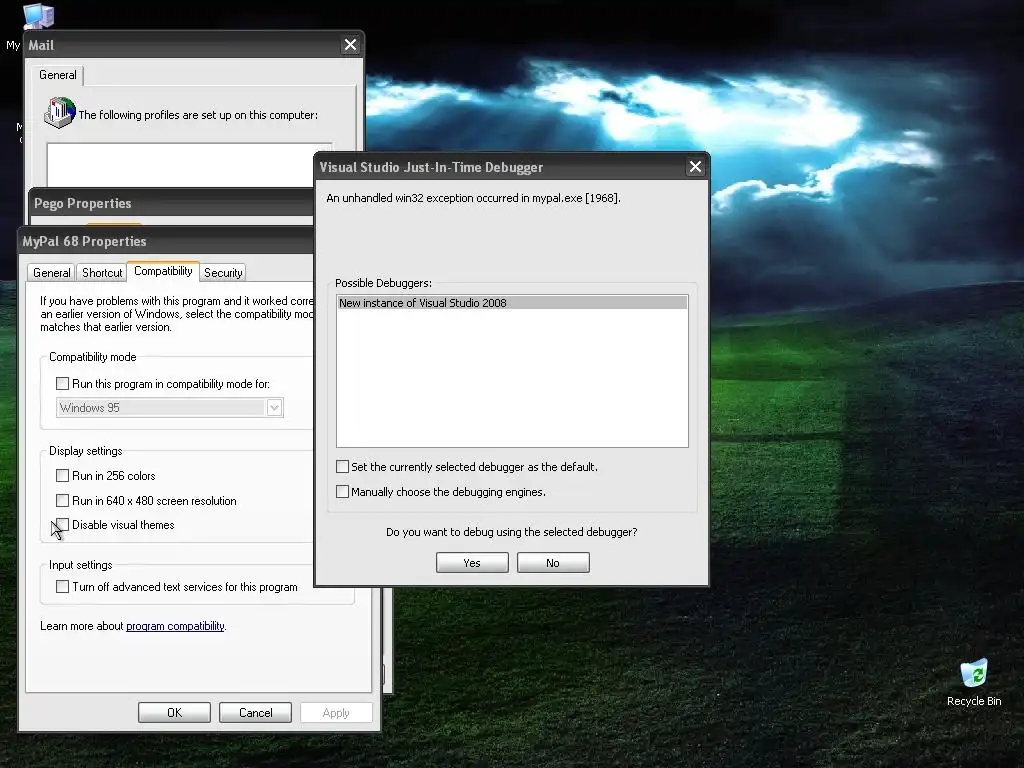Open the Windows 95 compatibility mode dropdown
The height and width of the screenshot is (768, 1024).
click(x=274, y=408)
